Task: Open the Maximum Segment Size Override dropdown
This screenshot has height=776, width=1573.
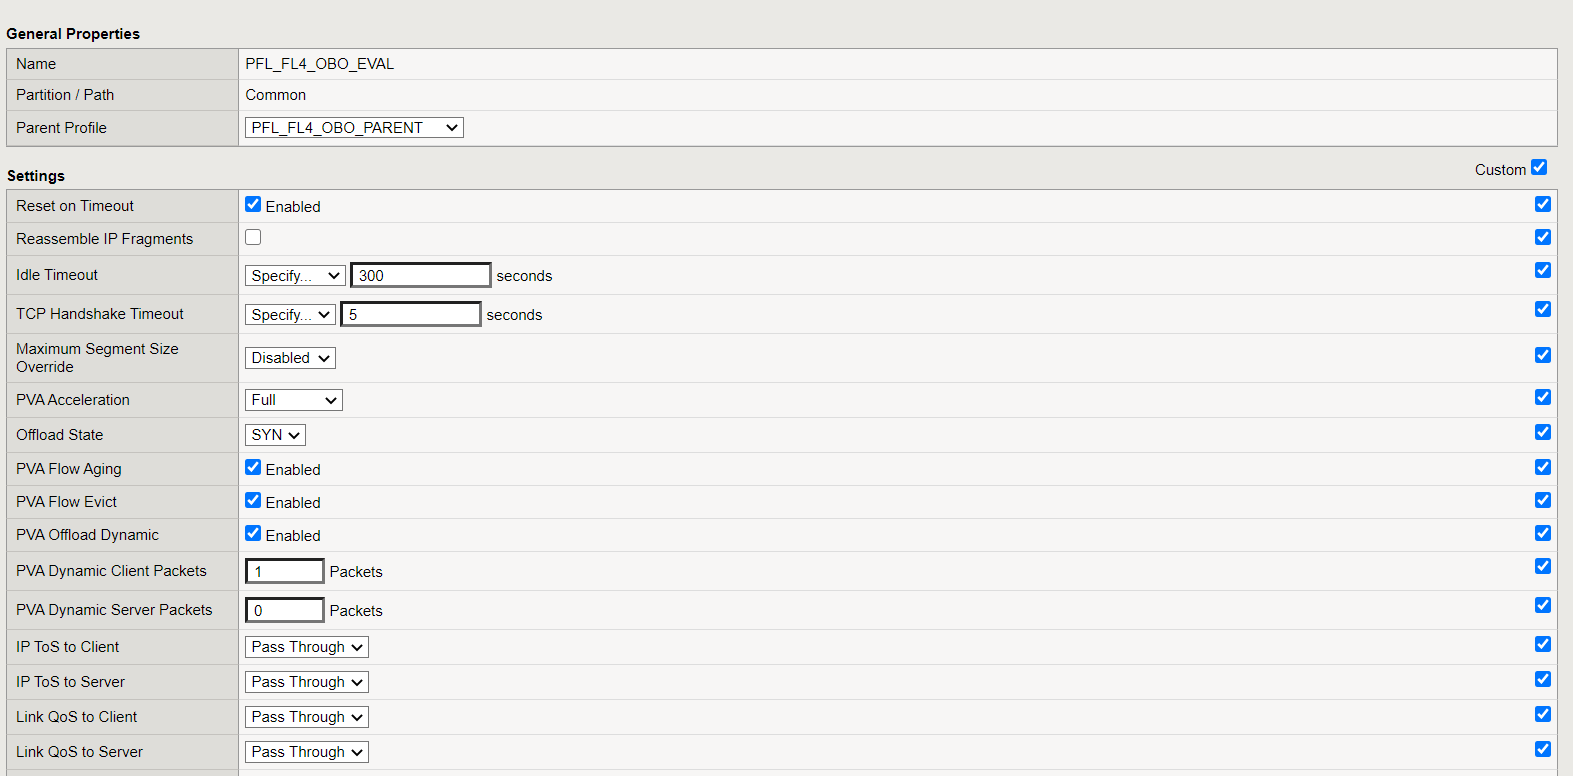Action: 290,358
